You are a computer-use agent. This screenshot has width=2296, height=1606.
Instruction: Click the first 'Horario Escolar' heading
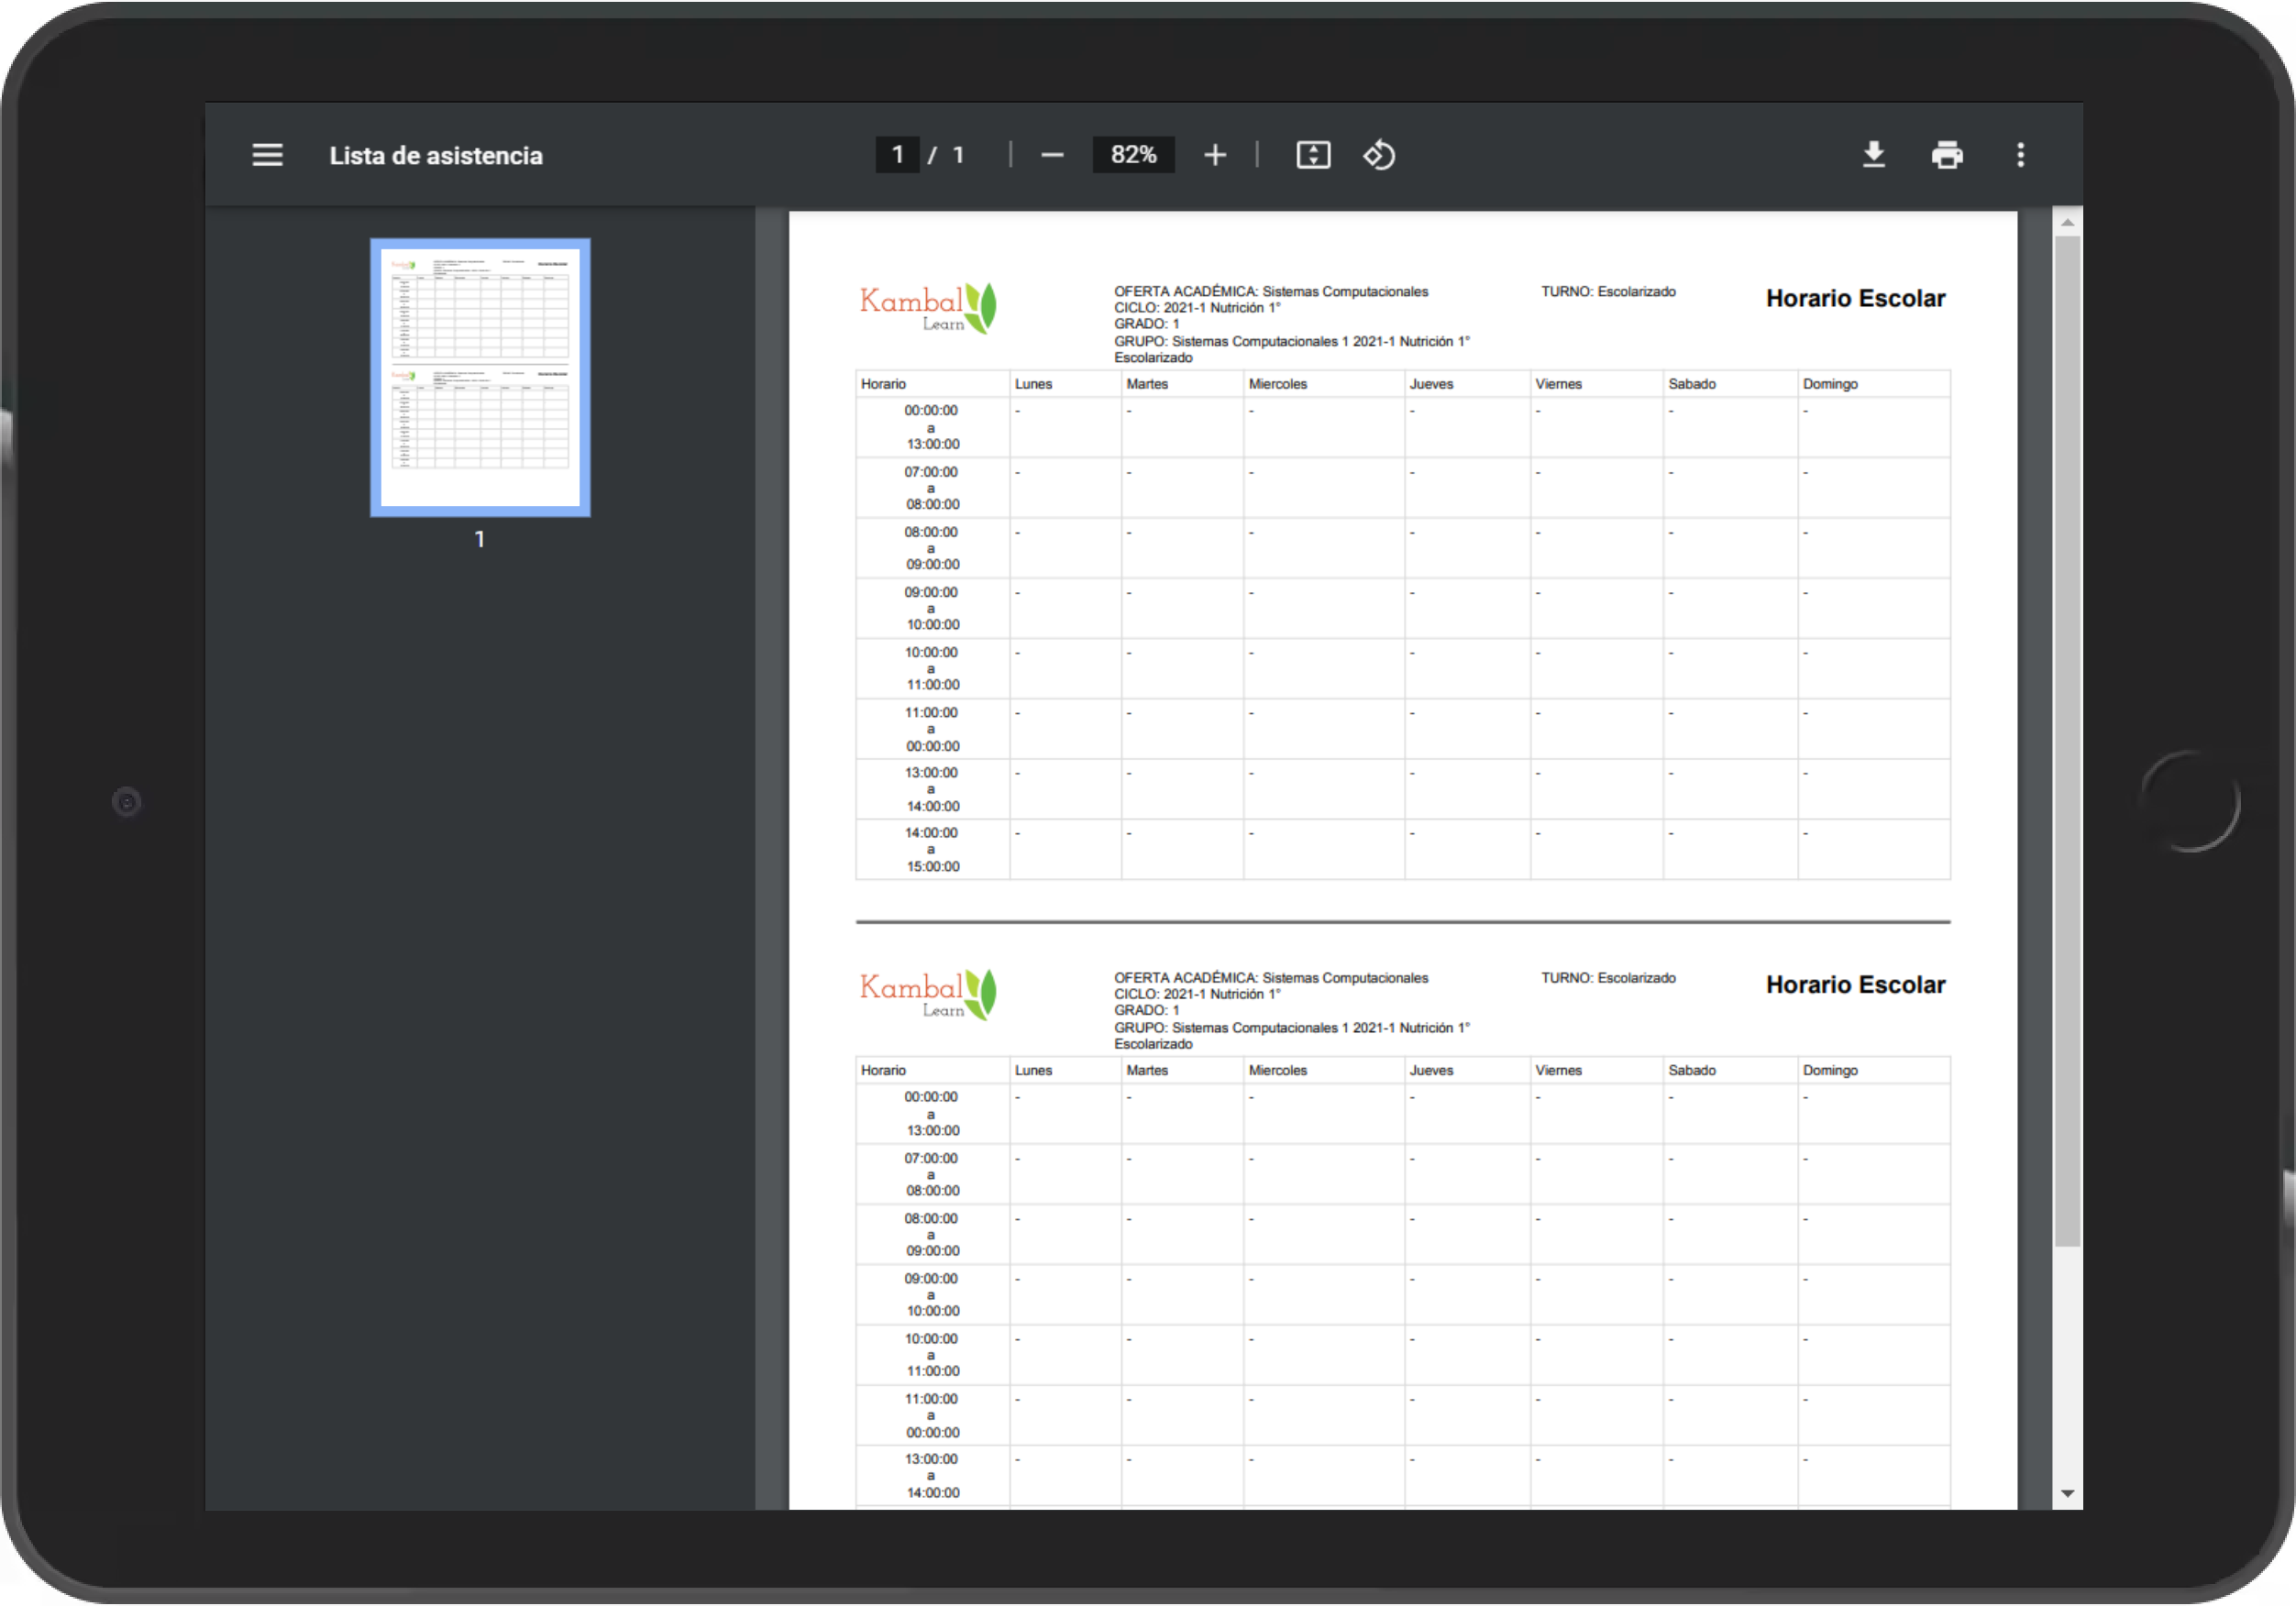[x=1855, y=298]
